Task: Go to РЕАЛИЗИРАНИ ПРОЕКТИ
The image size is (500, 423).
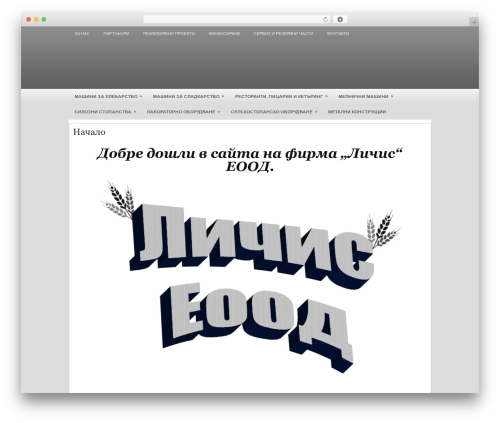Action: pos(169,34)
